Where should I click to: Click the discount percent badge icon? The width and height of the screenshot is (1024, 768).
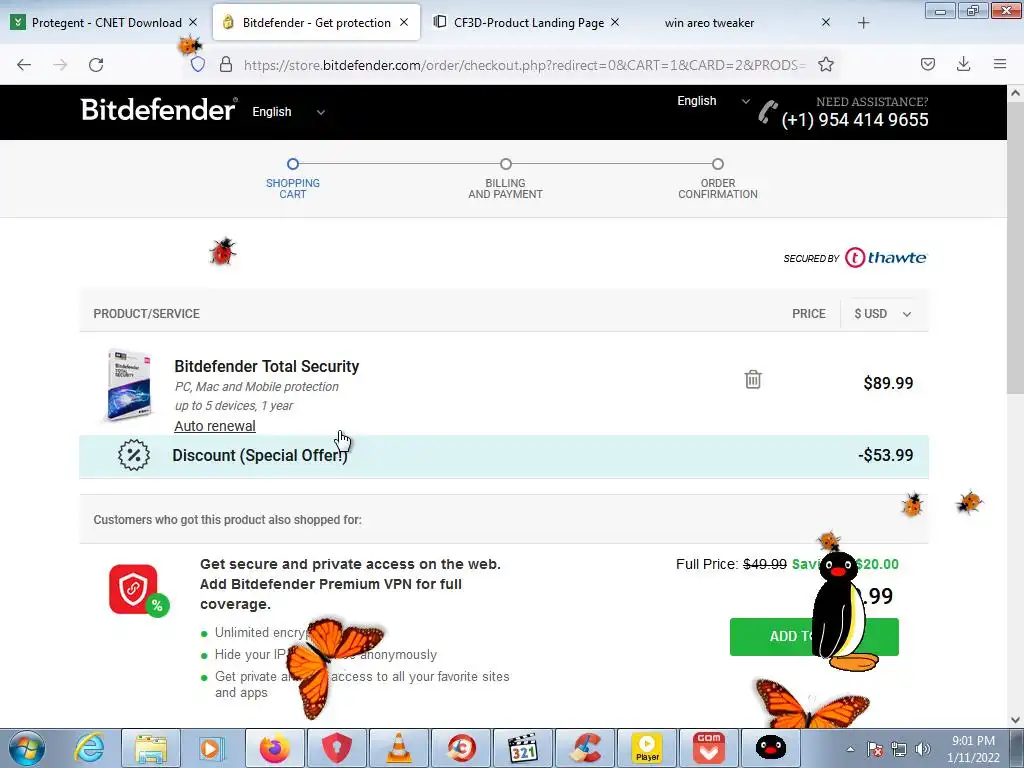134,455
